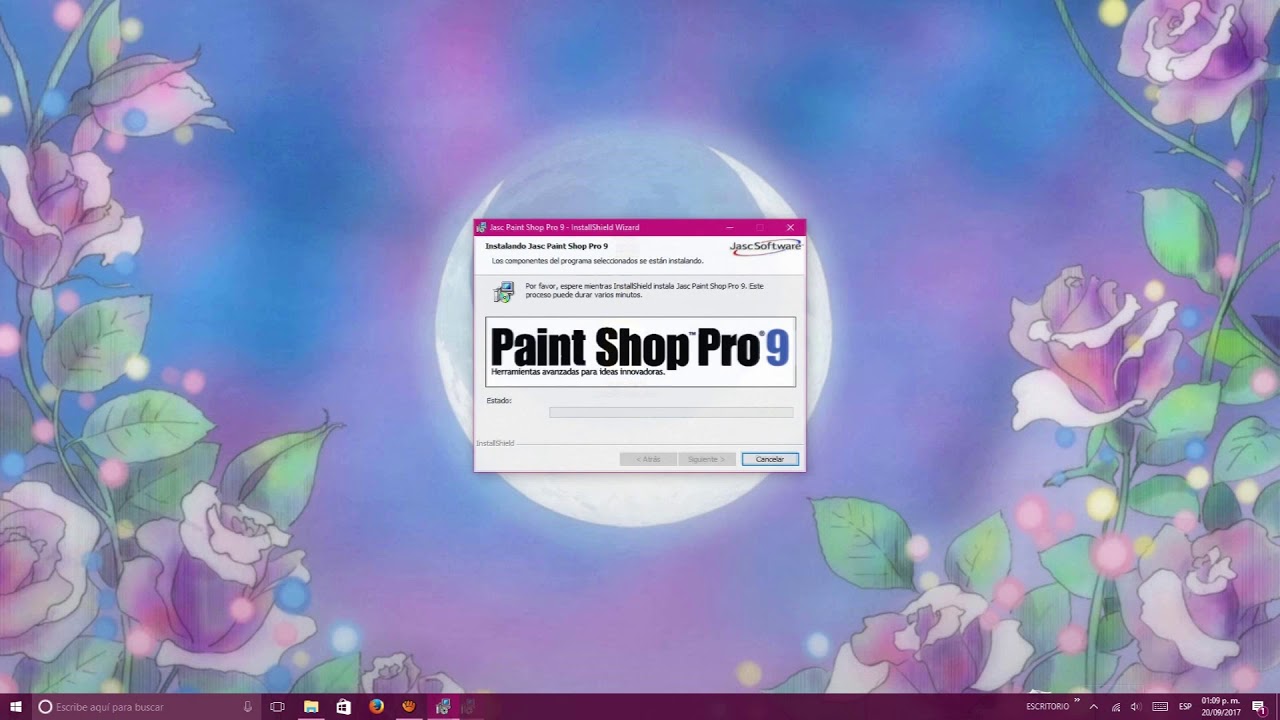Open the touch keyboard icon
Image resolution: width=1280 pixels, height=720 pixels.
1160,707
